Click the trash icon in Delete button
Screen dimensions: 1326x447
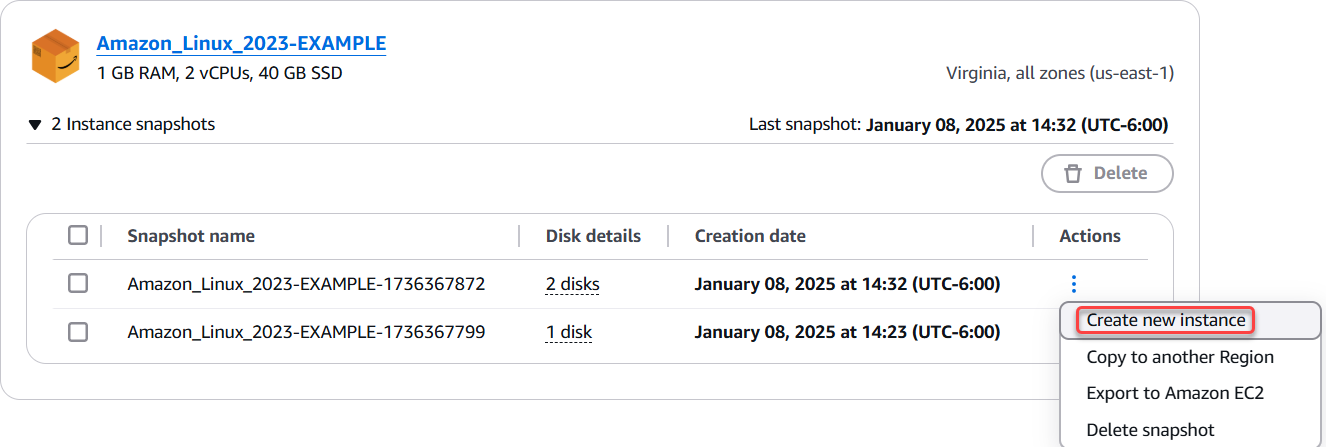(x=1073, y=173)
